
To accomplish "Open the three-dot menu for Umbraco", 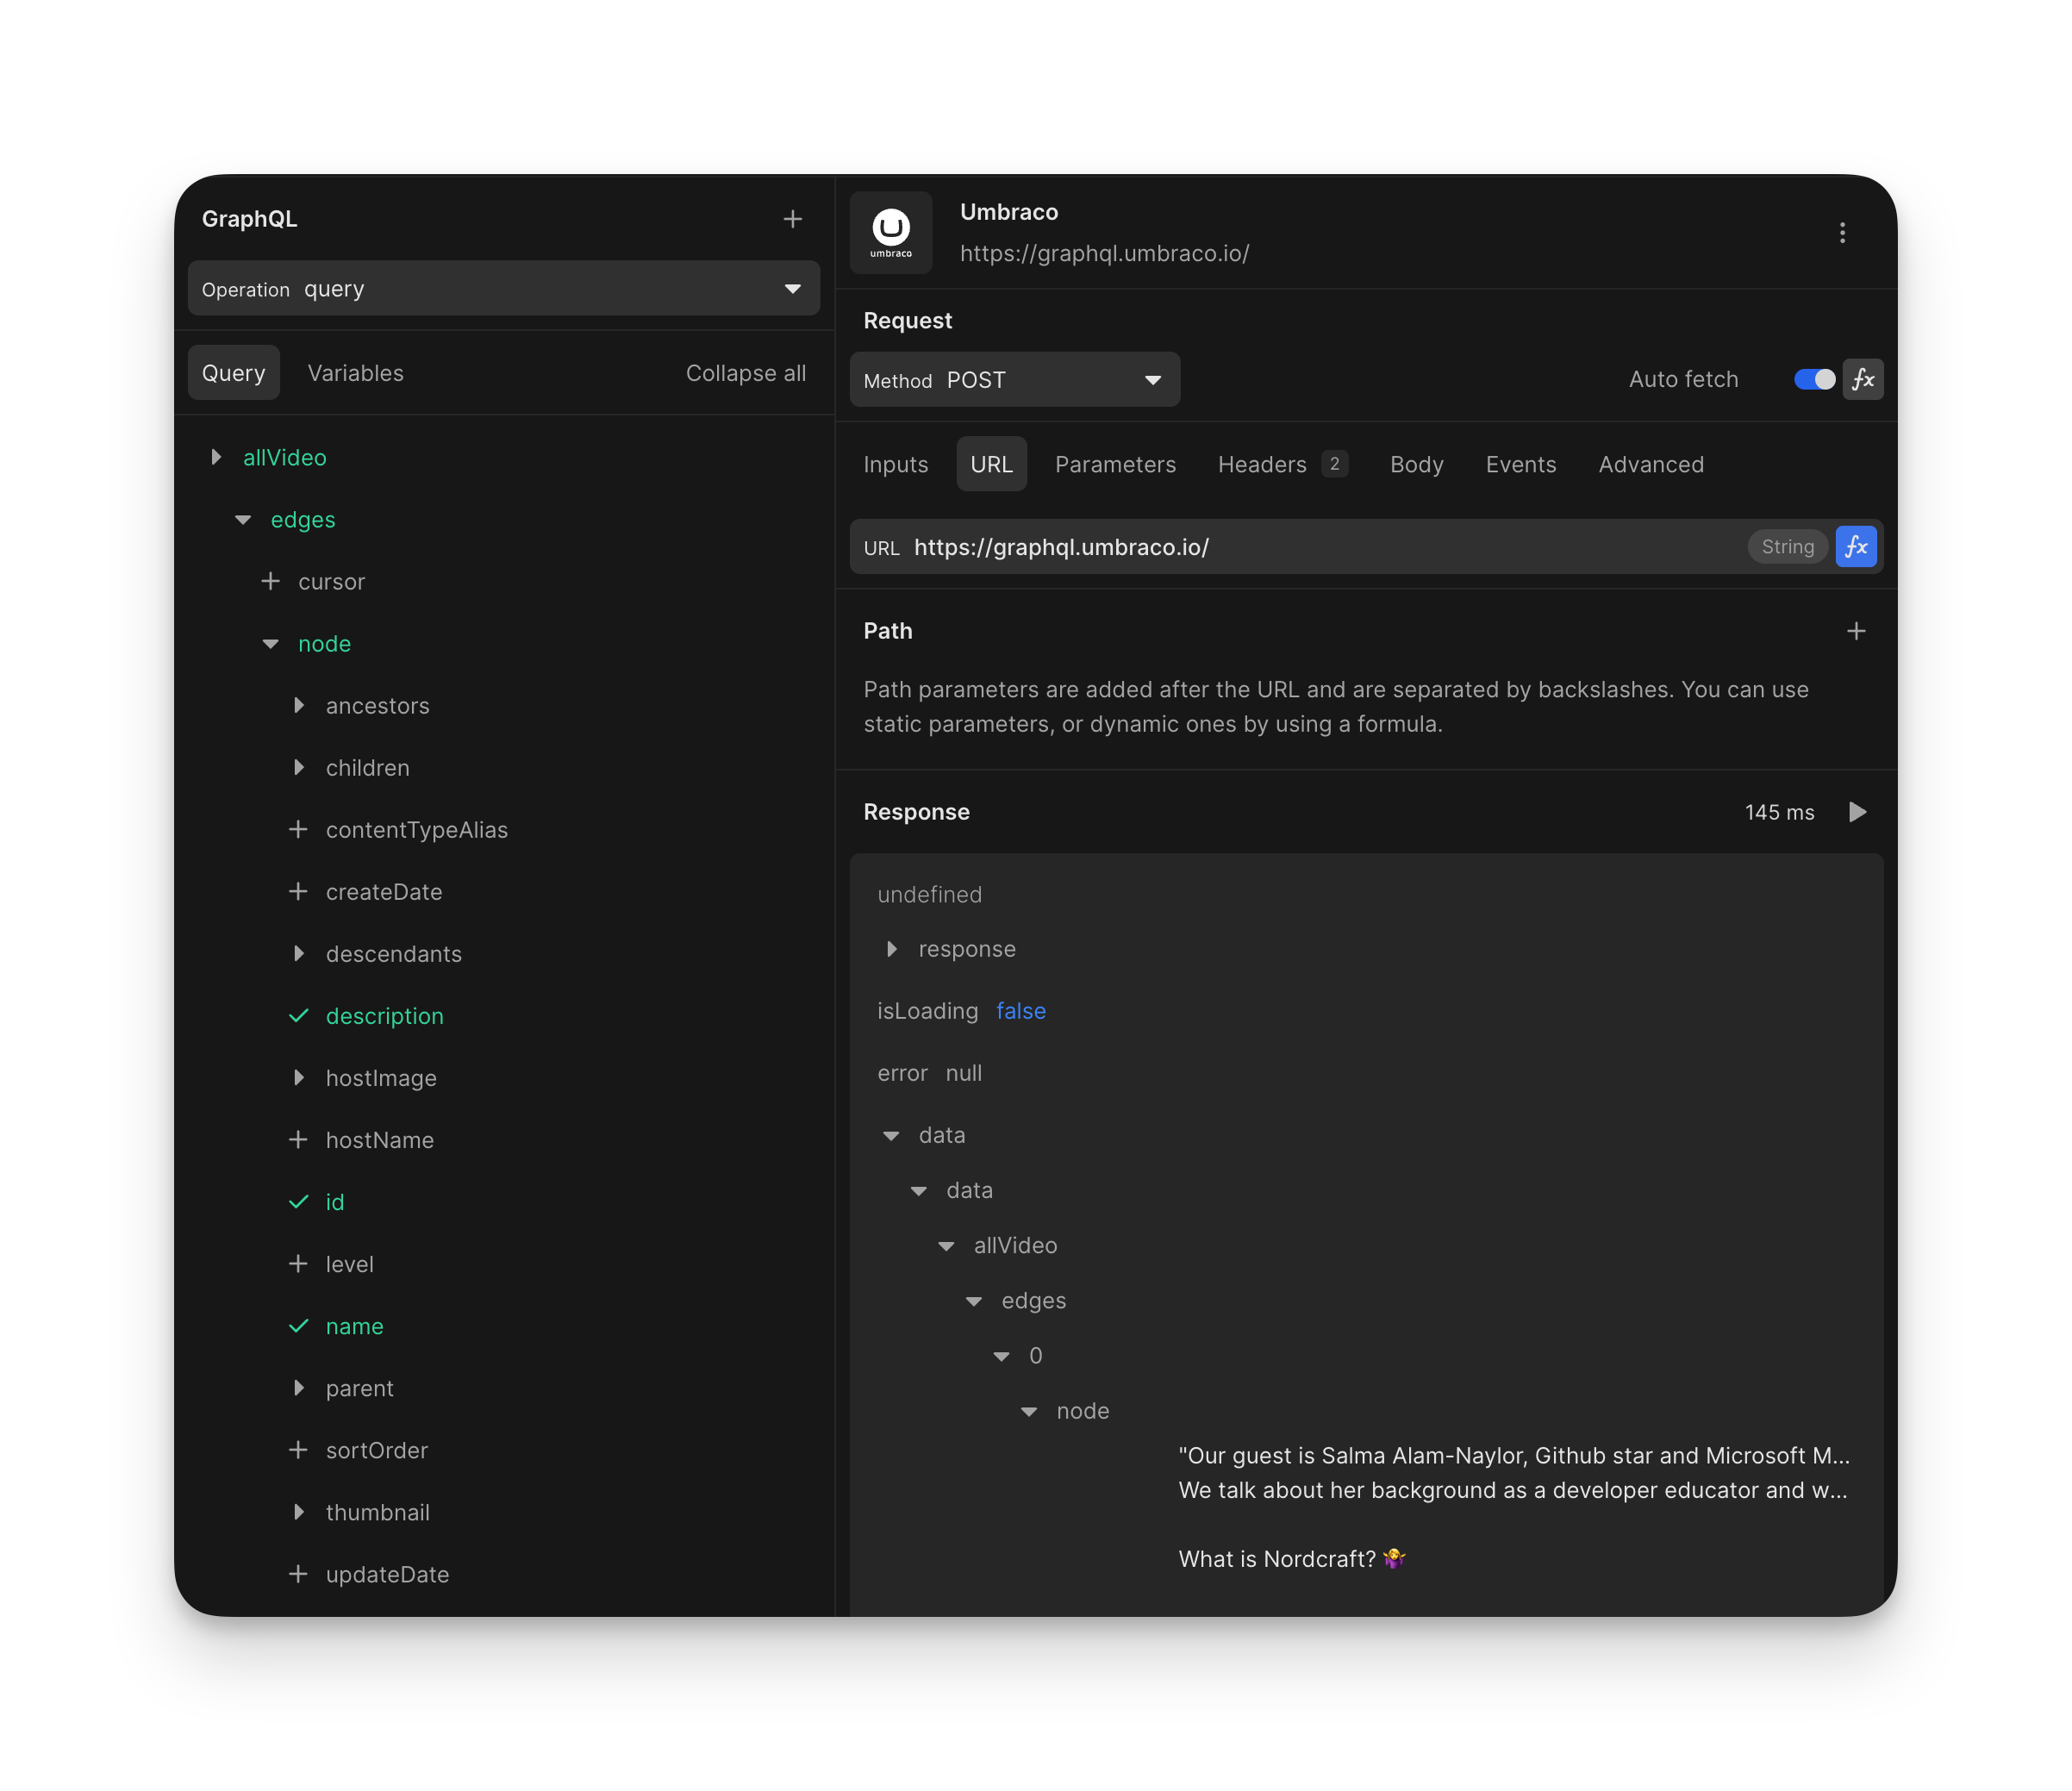I will coord(1842,233).
